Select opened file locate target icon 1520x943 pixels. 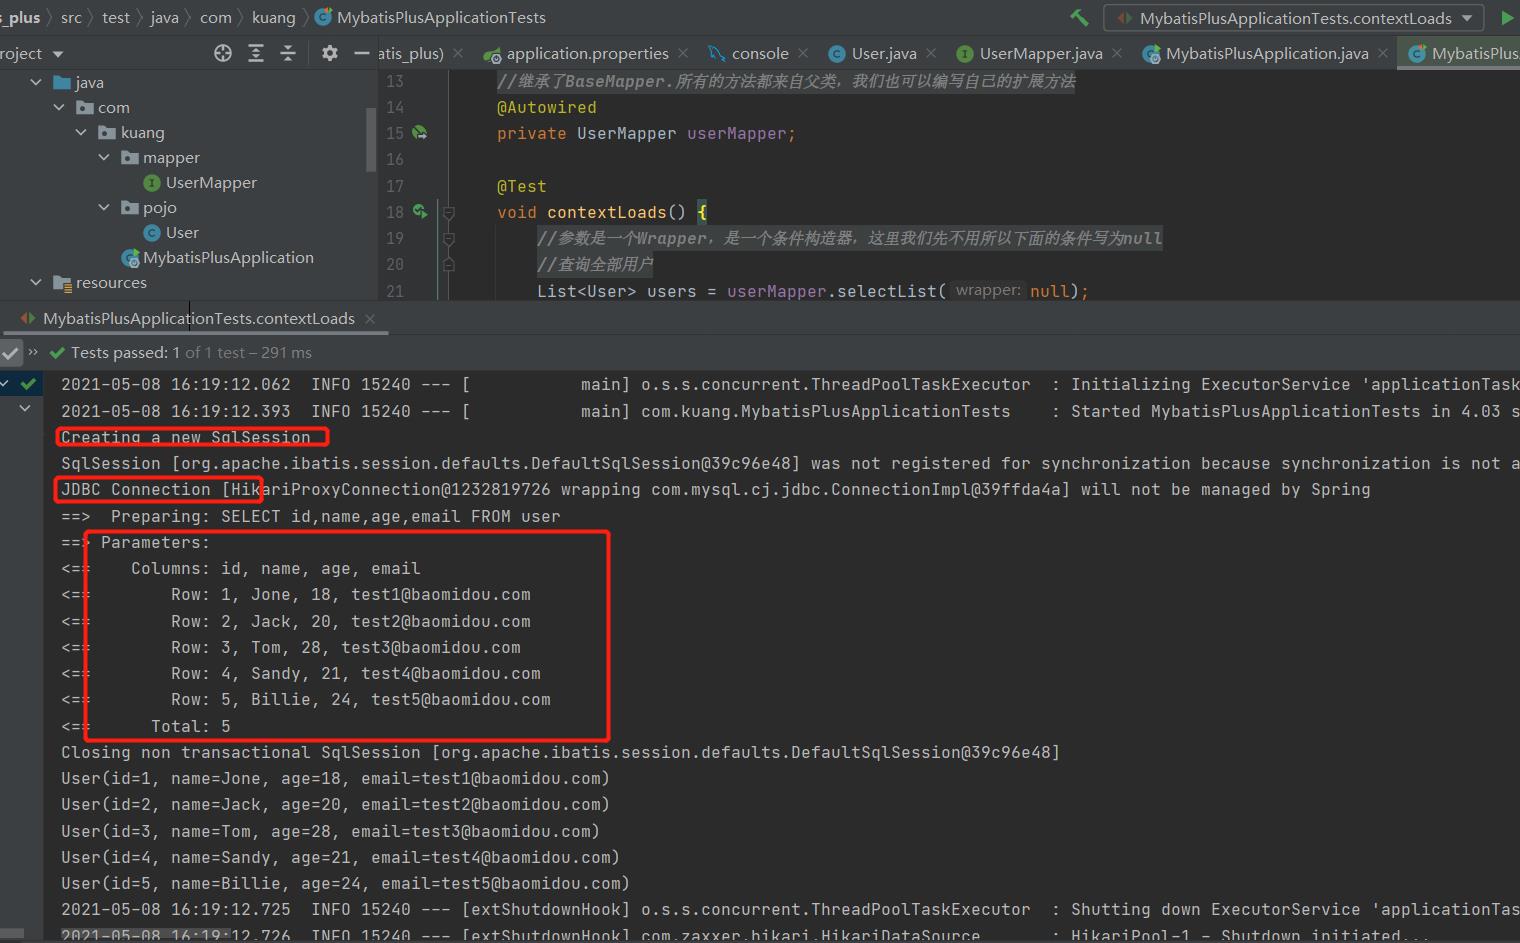click(223, 53)
